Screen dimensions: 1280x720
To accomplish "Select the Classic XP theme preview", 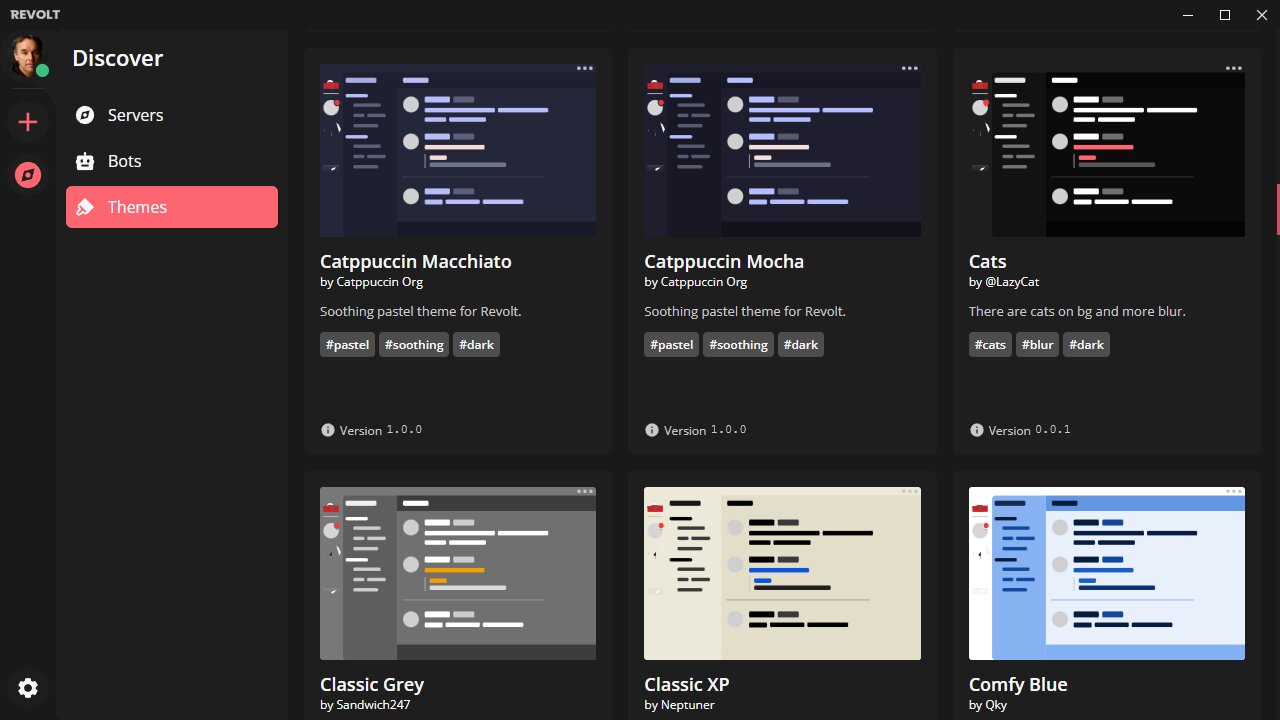I will click(782, 573).
